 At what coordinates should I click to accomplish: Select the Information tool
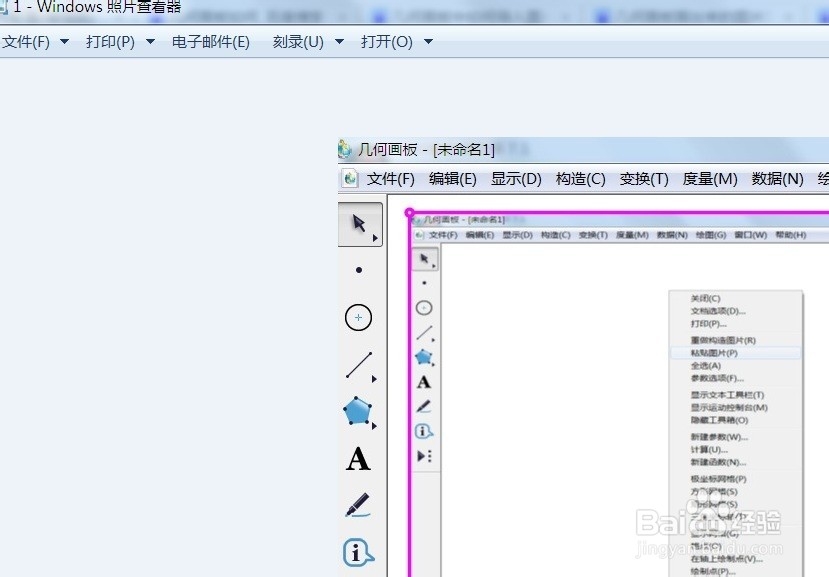(x=357, y=551)
